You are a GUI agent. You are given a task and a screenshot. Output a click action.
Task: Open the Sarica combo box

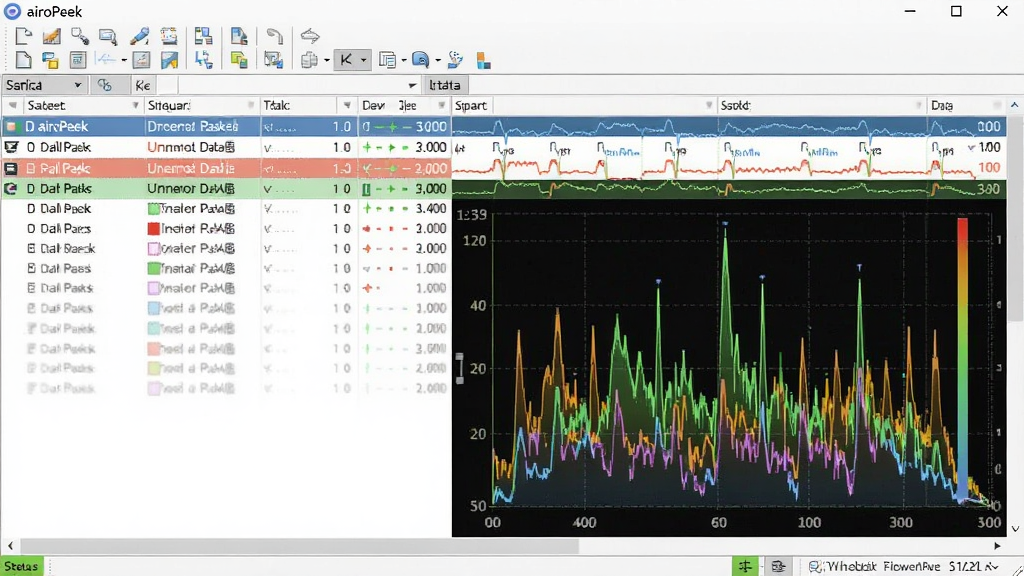point(44,85)
